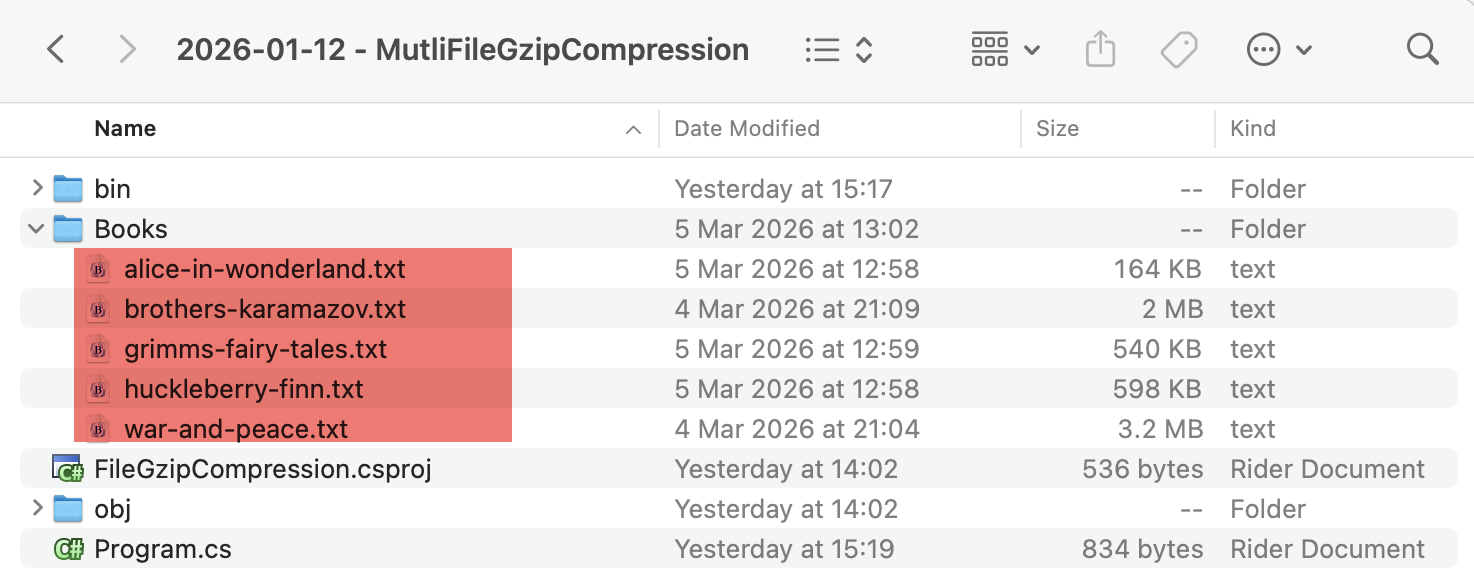Click the back navigation arrow
The image size is (1474, 582).
tap(56, 49)
